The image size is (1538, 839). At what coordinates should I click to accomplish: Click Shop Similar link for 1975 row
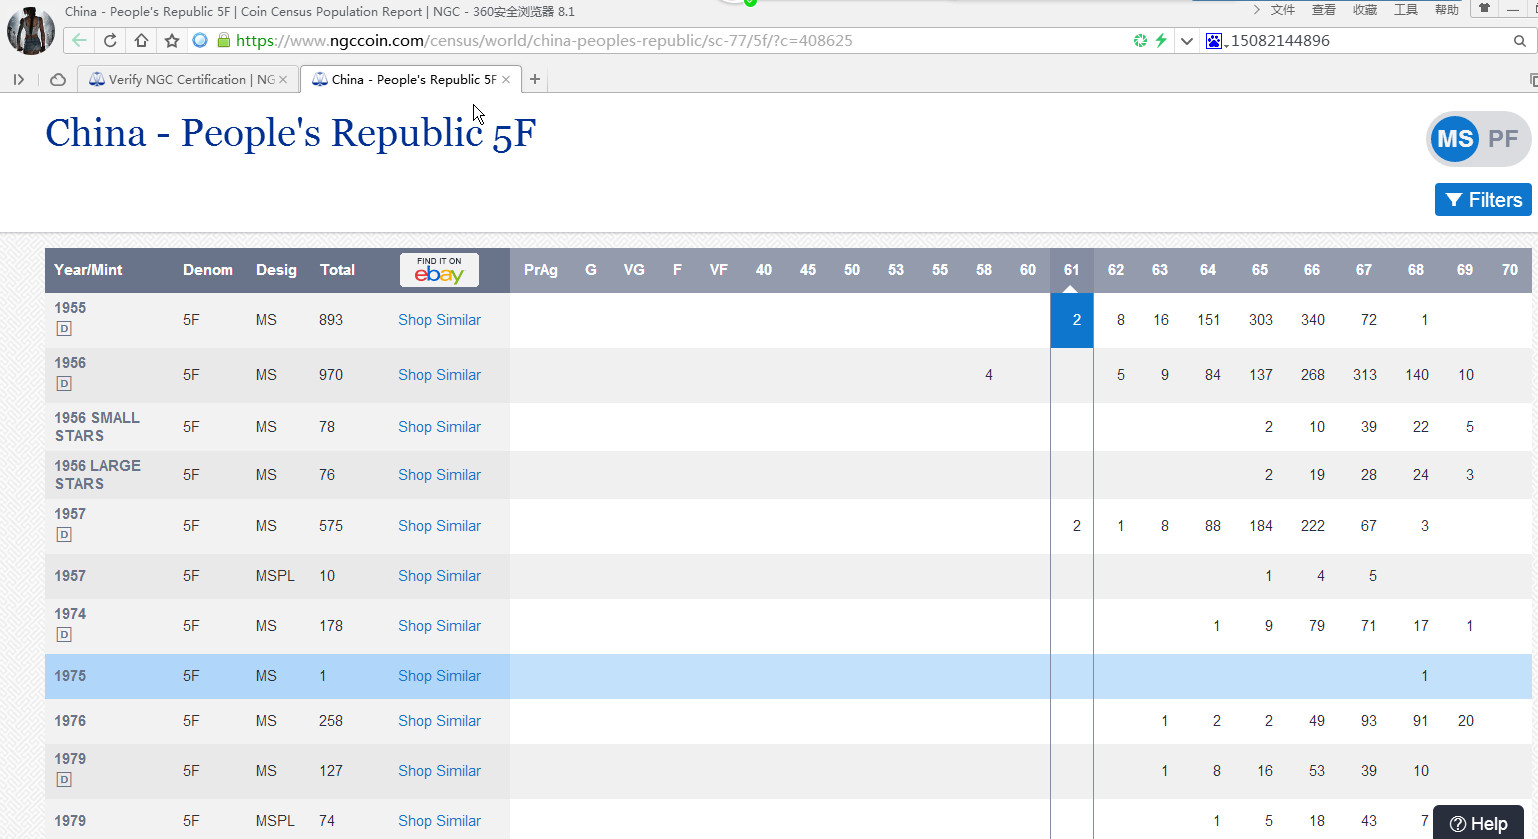pyautogui.click(x=439, y=676)
